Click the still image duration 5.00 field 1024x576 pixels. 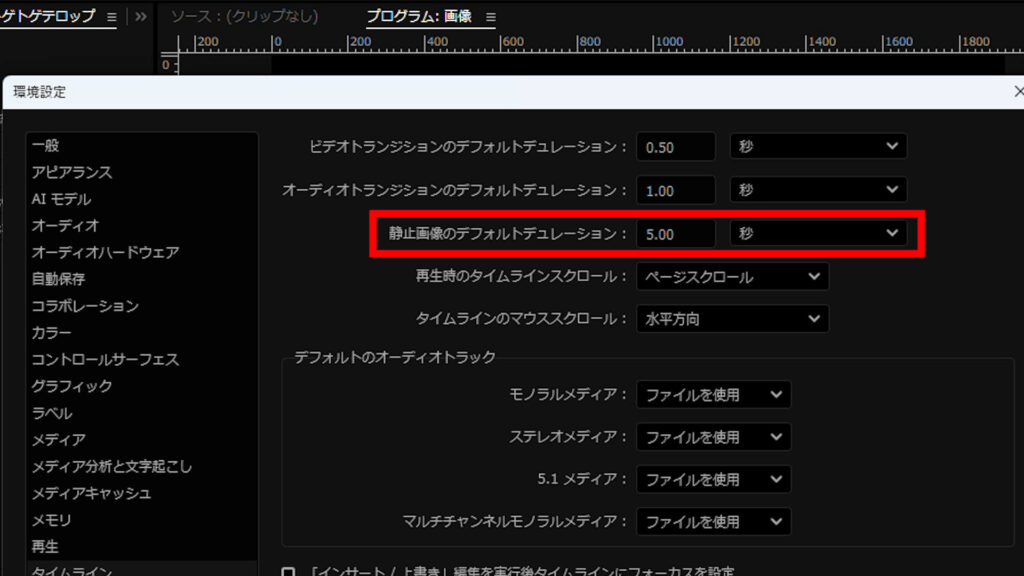coord(675,233)
